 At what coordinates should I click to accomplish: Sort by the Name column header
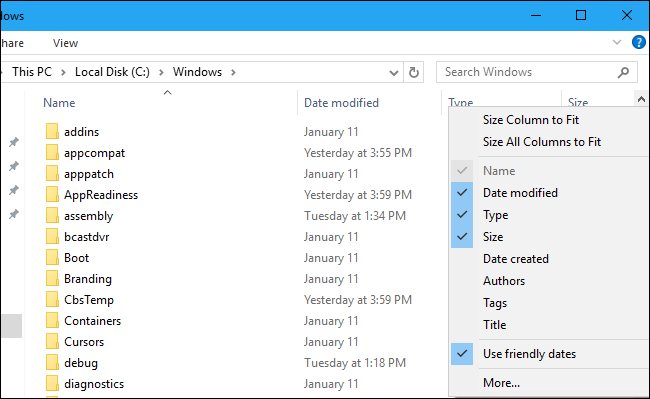pos(59,103)
